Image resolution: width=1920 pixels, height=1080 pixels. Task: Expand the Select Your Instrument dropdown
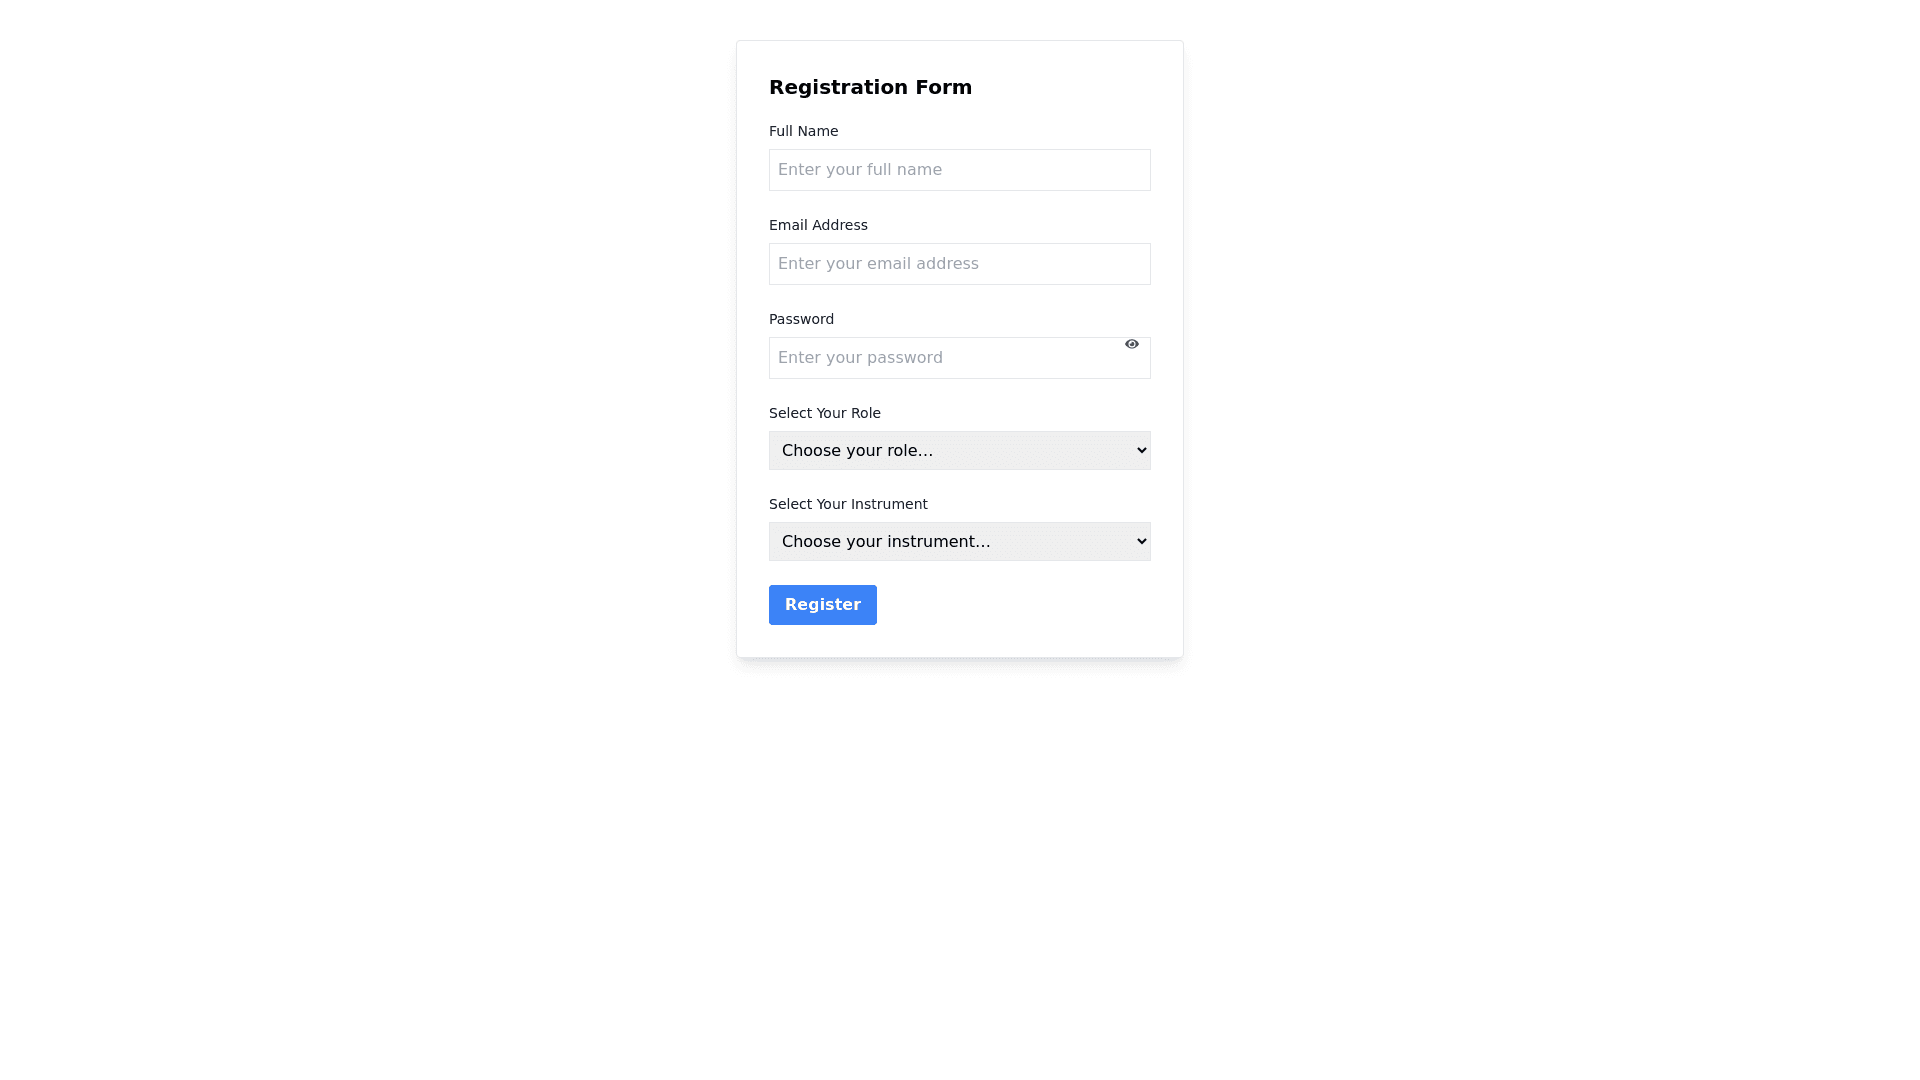coord(959,541)
